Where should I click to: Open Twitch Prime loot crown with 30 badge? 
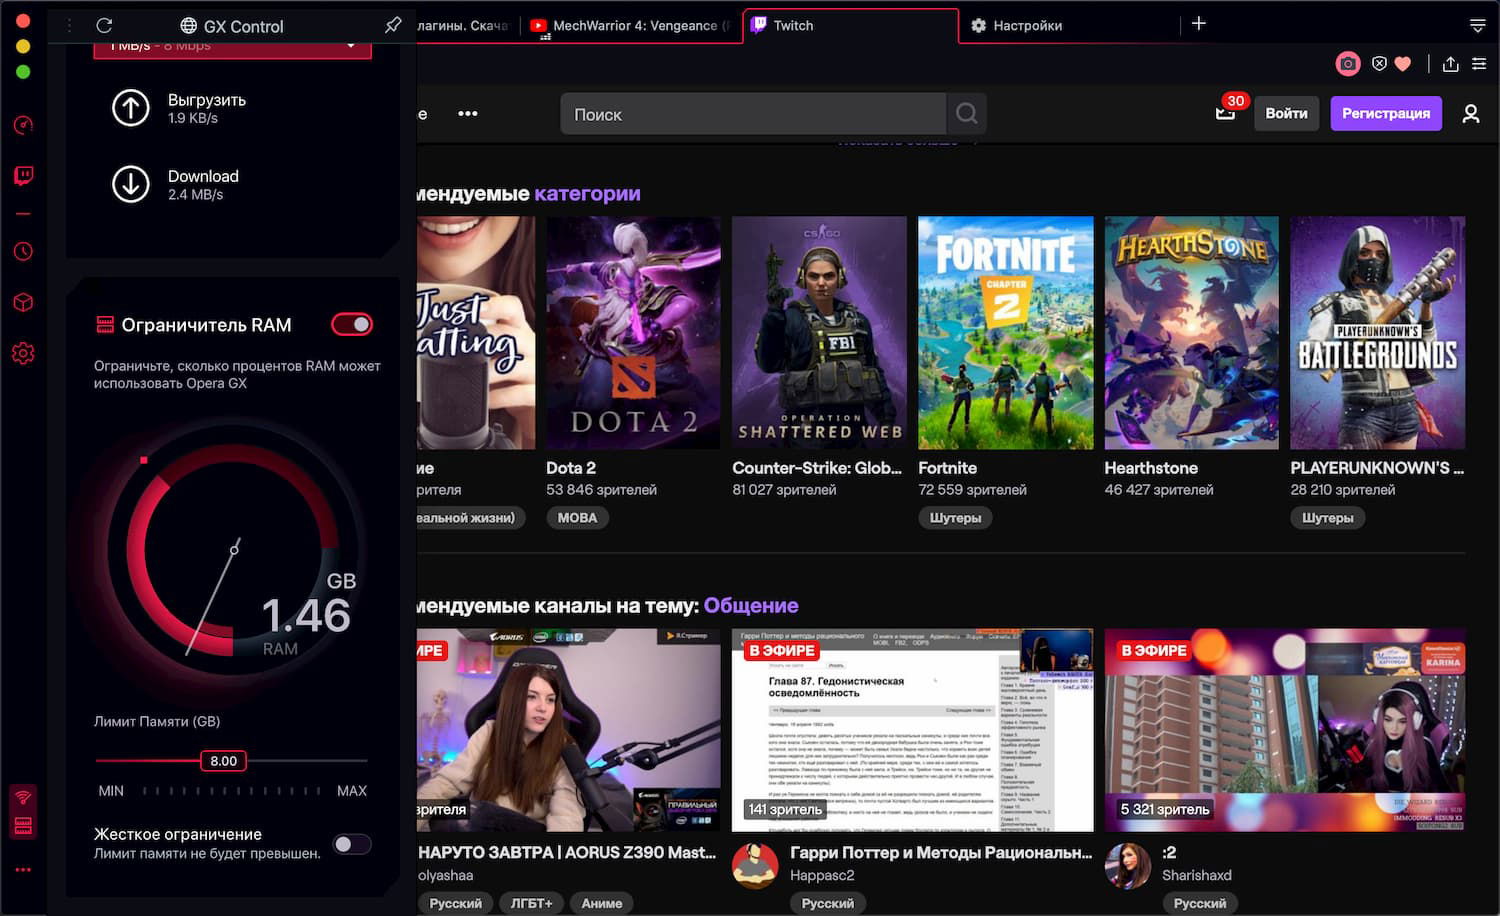(1226, 111)
